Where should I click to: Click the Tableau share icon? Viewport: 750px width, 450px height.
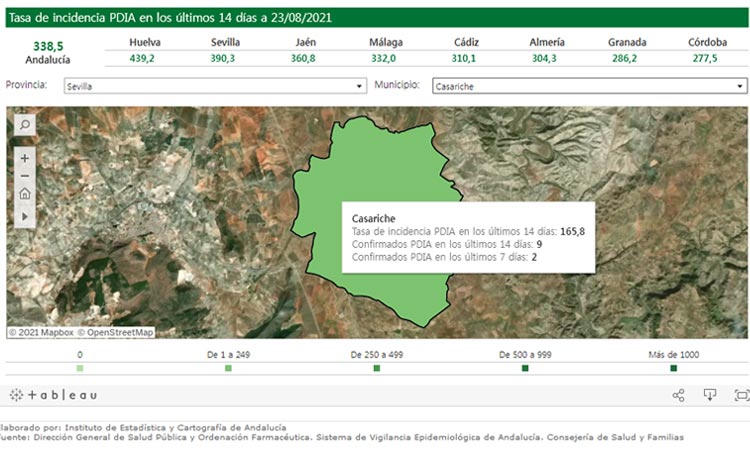pyautogui.click(x=678, y=395)
